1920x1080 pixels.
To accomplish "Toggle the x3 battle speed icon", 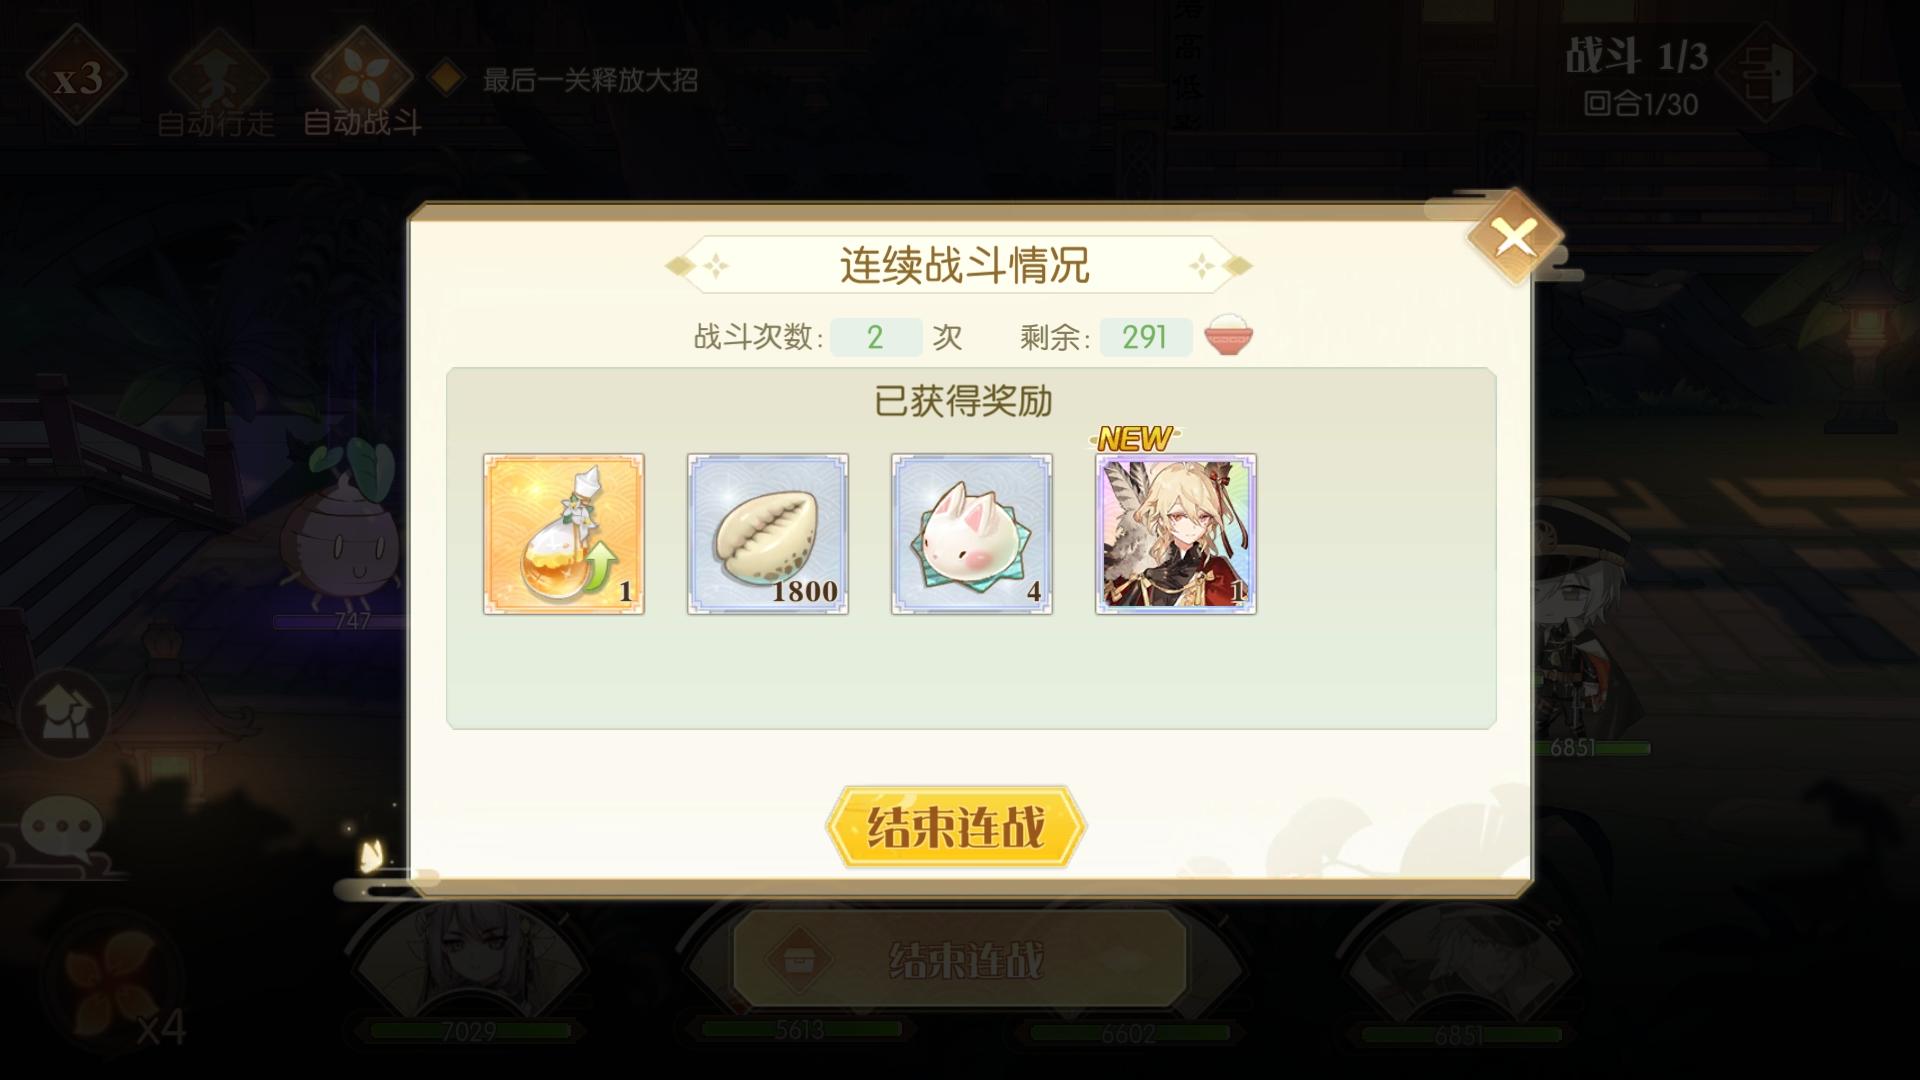I will coord(77,76).
